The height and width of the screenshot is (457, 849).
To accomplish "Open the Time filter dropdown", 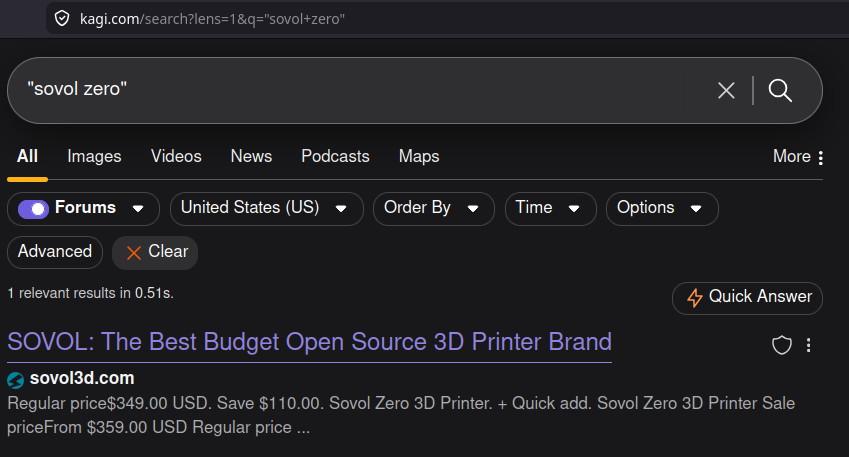I will [550, 208].
